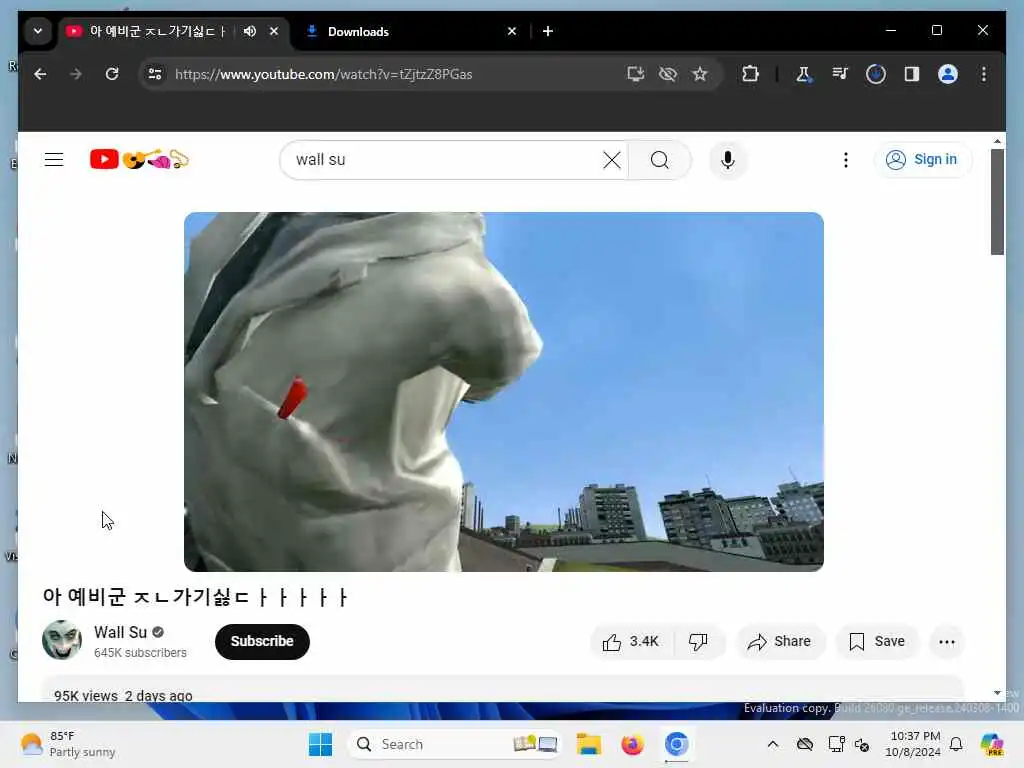Screen dimensions: 1024x768
Task: Save the video to a playlist
Action: tap(877, 642)
